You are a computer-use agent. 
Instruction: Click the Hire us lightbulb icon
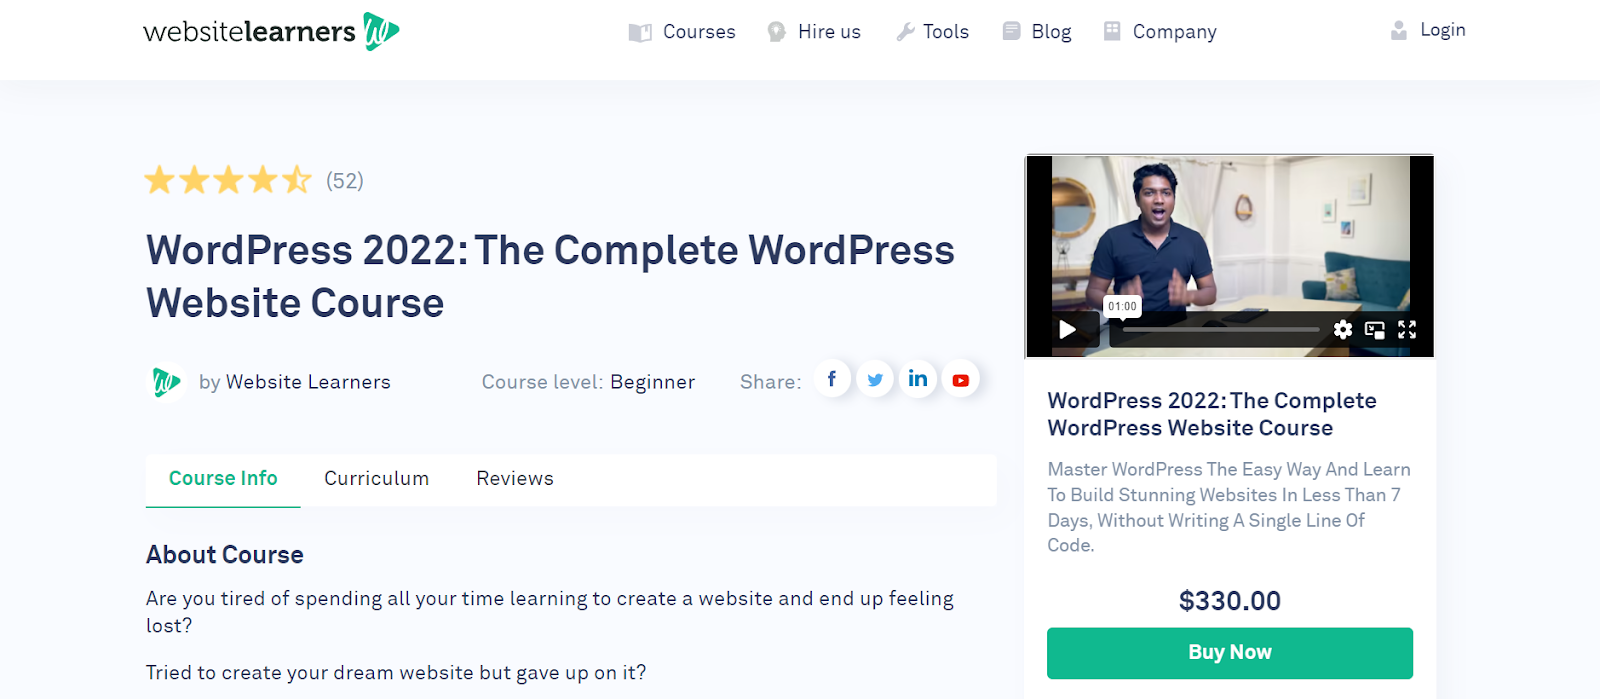776,32
